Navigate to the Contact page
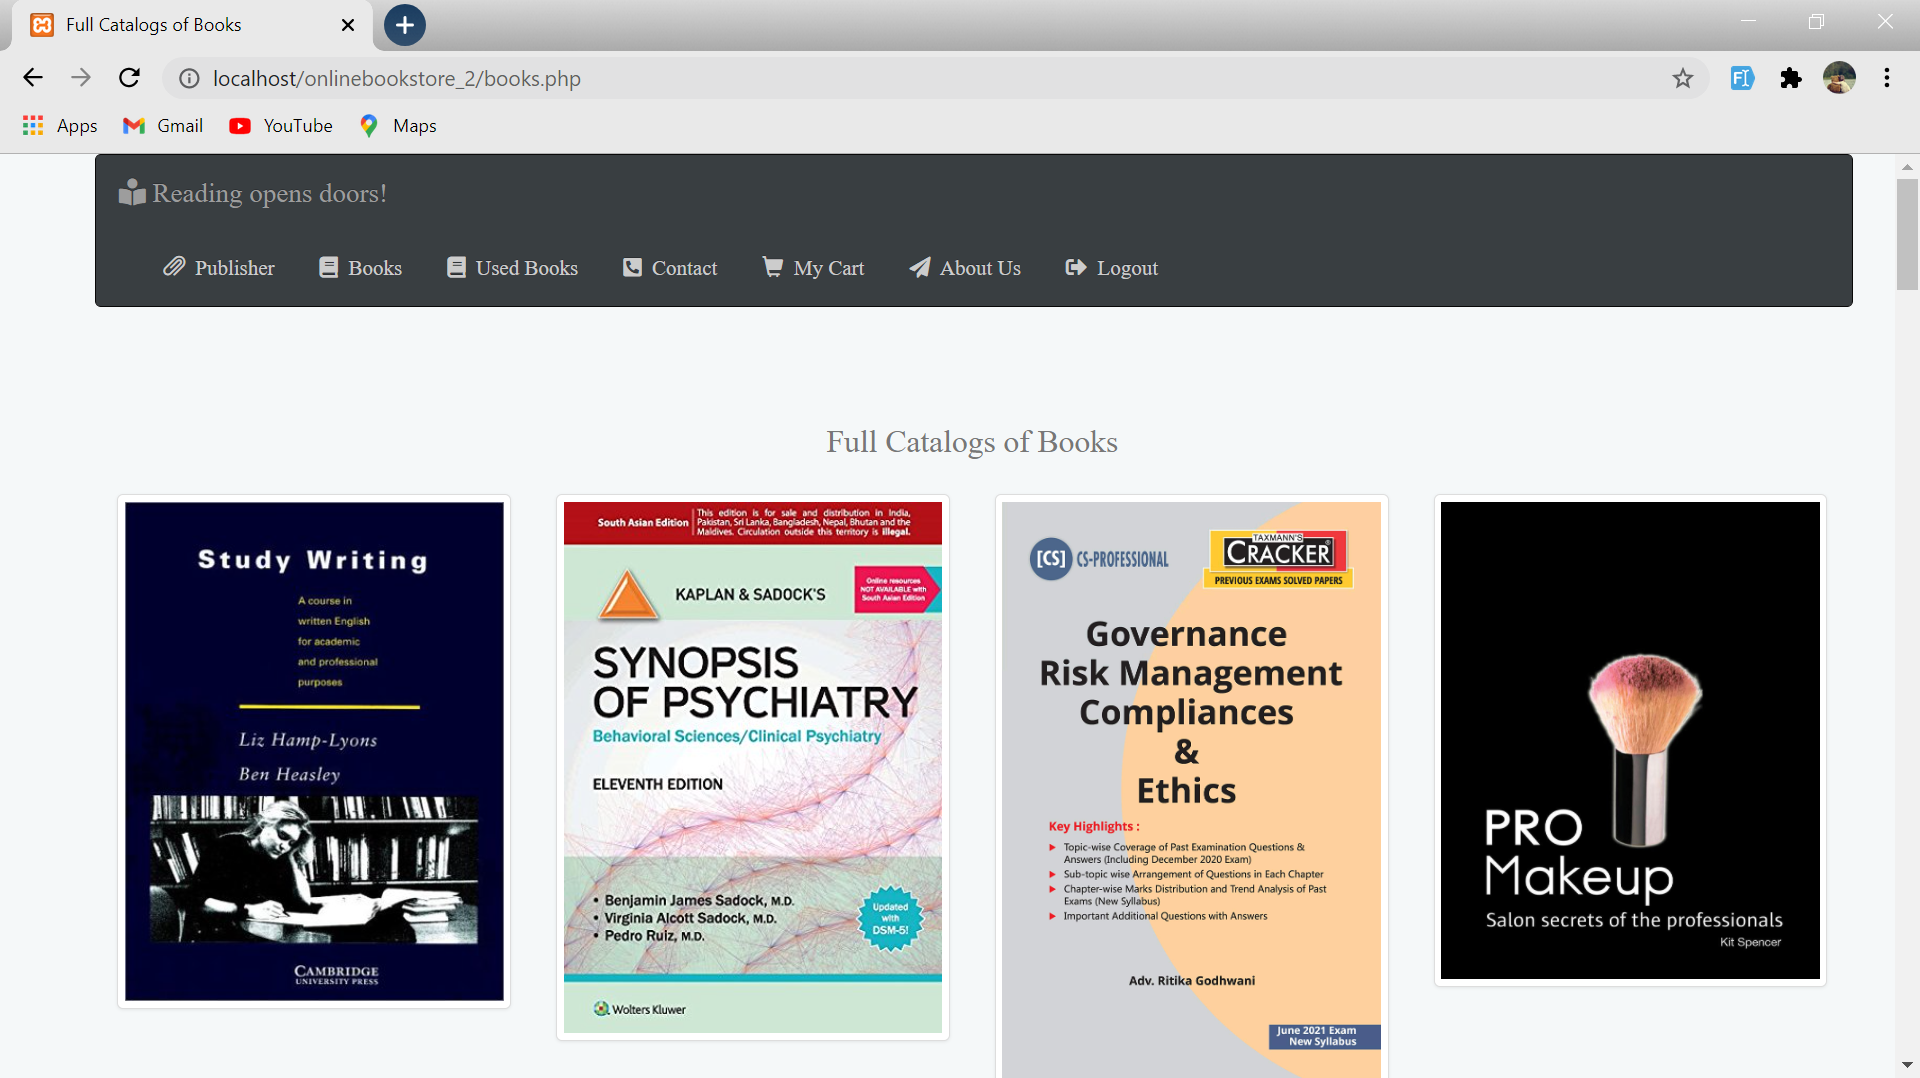Viewport: 1920px width, 1078px height. click(670, 268)
